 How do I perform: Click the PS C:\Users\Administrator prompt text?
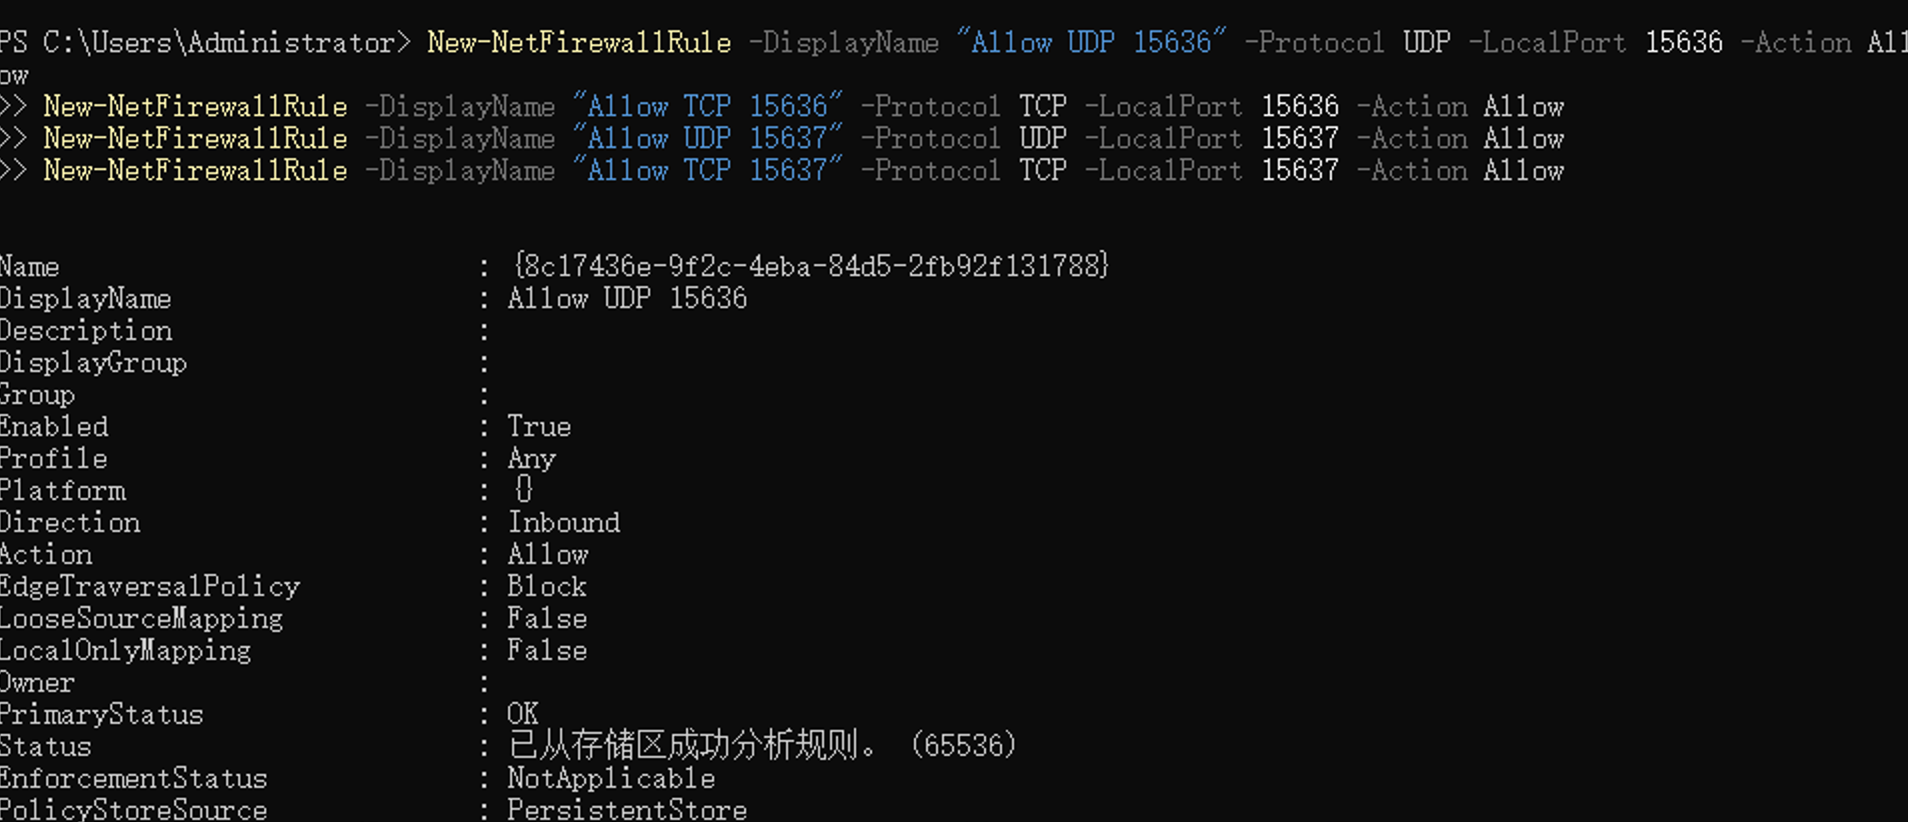(x=204, y=42)
